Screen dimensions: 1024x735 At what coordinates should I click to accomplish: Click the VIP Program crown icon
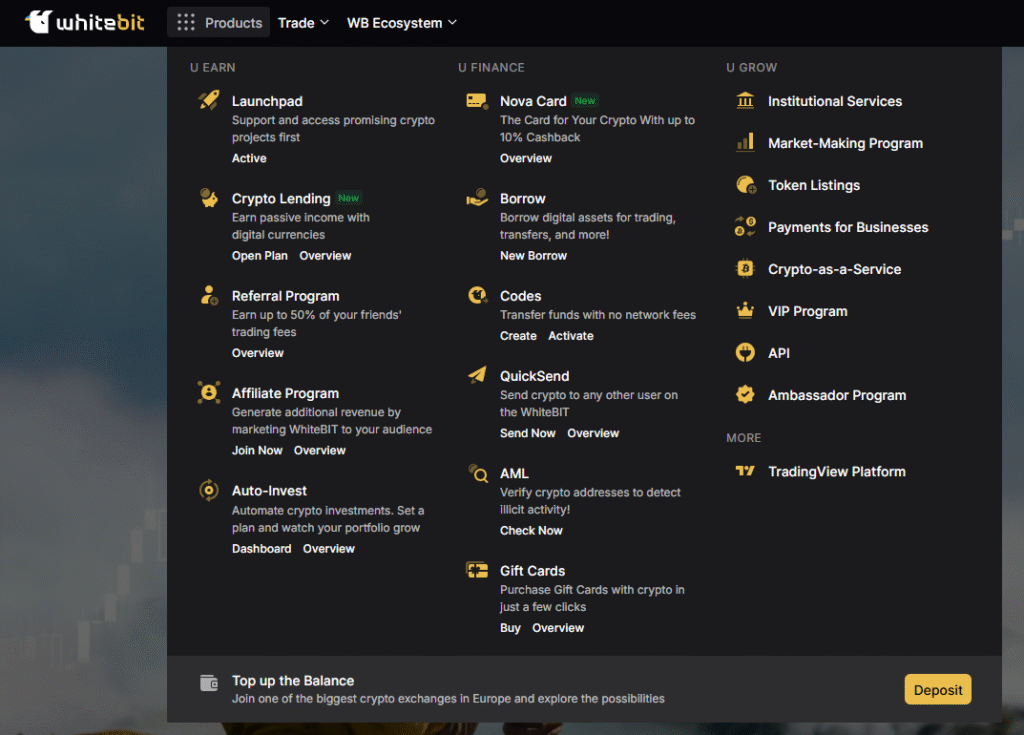[x=745, y=311]
